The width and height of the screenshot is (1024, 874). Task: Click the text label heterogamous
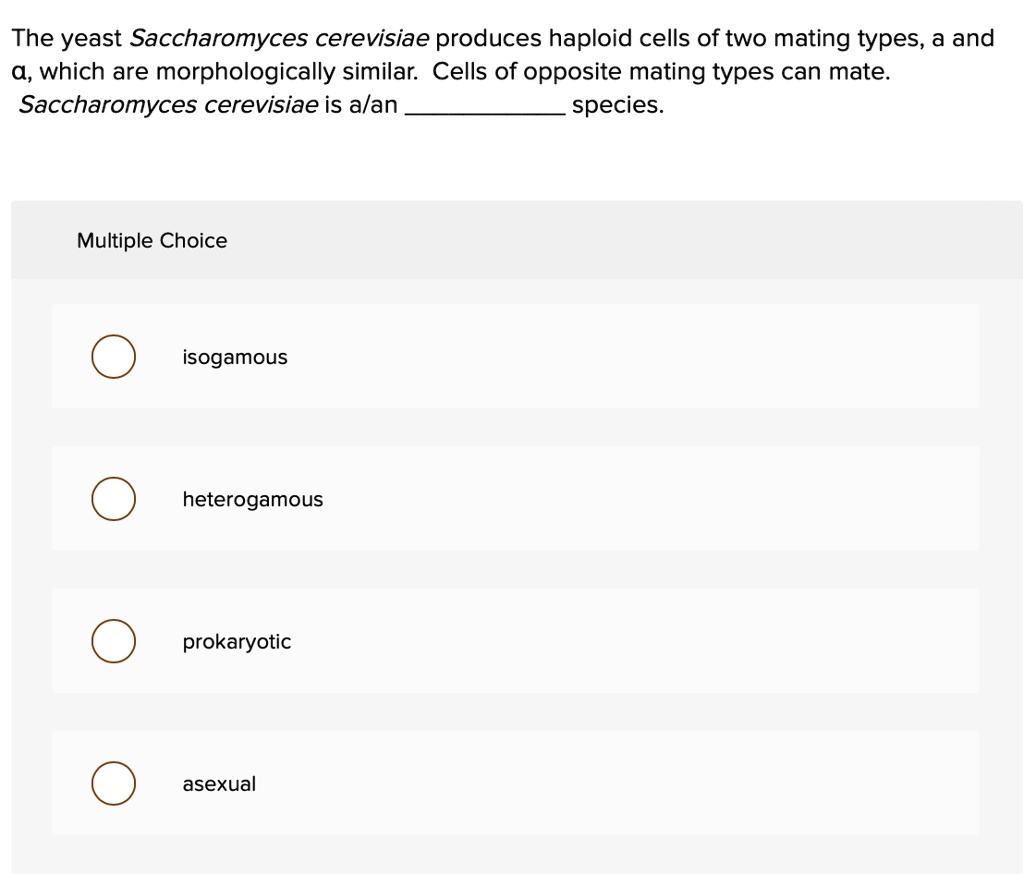coord(252,498)
